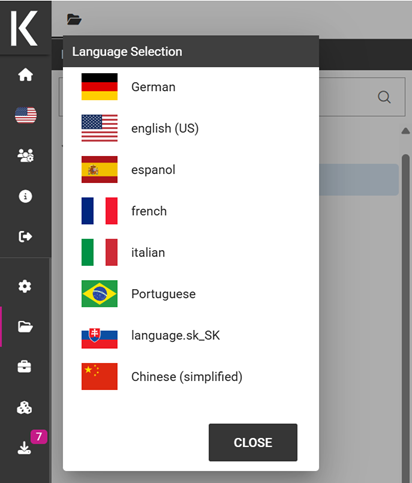This screenshot has height=483, width=412.
Task: Click the home icon in sidebar
Action: [25, 75]
